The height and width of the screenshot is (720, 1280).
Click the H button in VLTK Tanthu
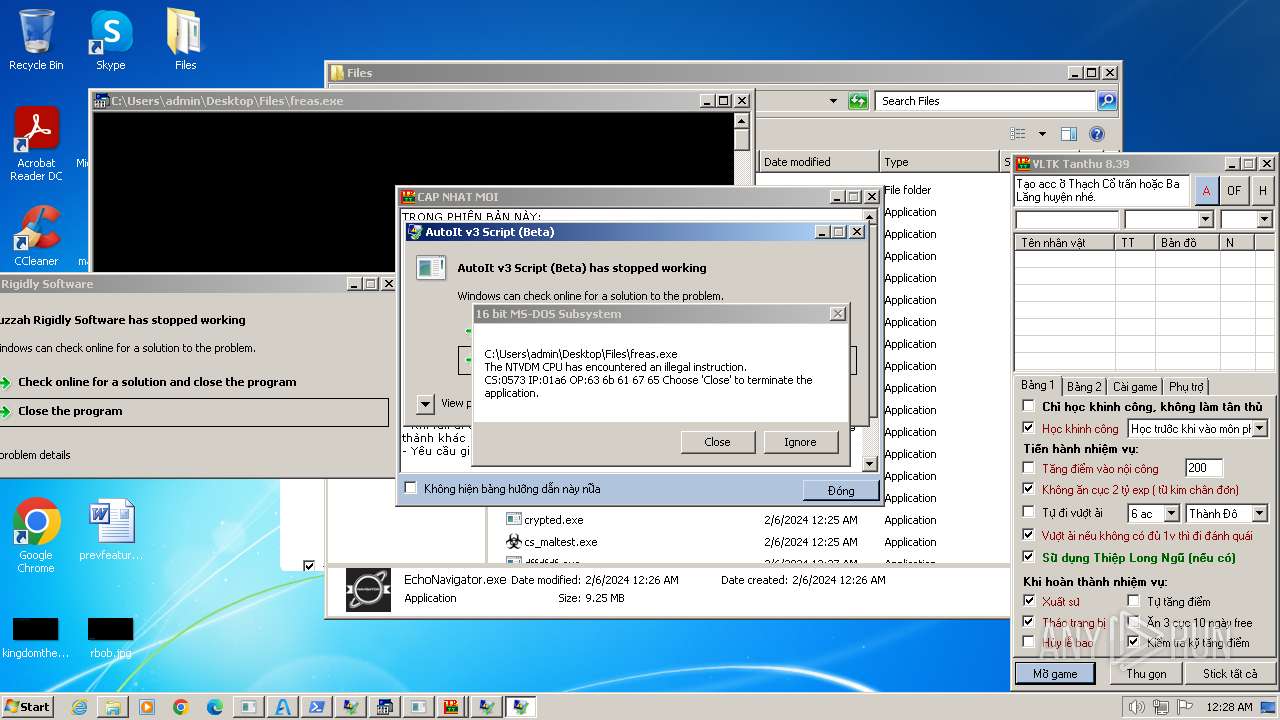tap(1263, 190)
